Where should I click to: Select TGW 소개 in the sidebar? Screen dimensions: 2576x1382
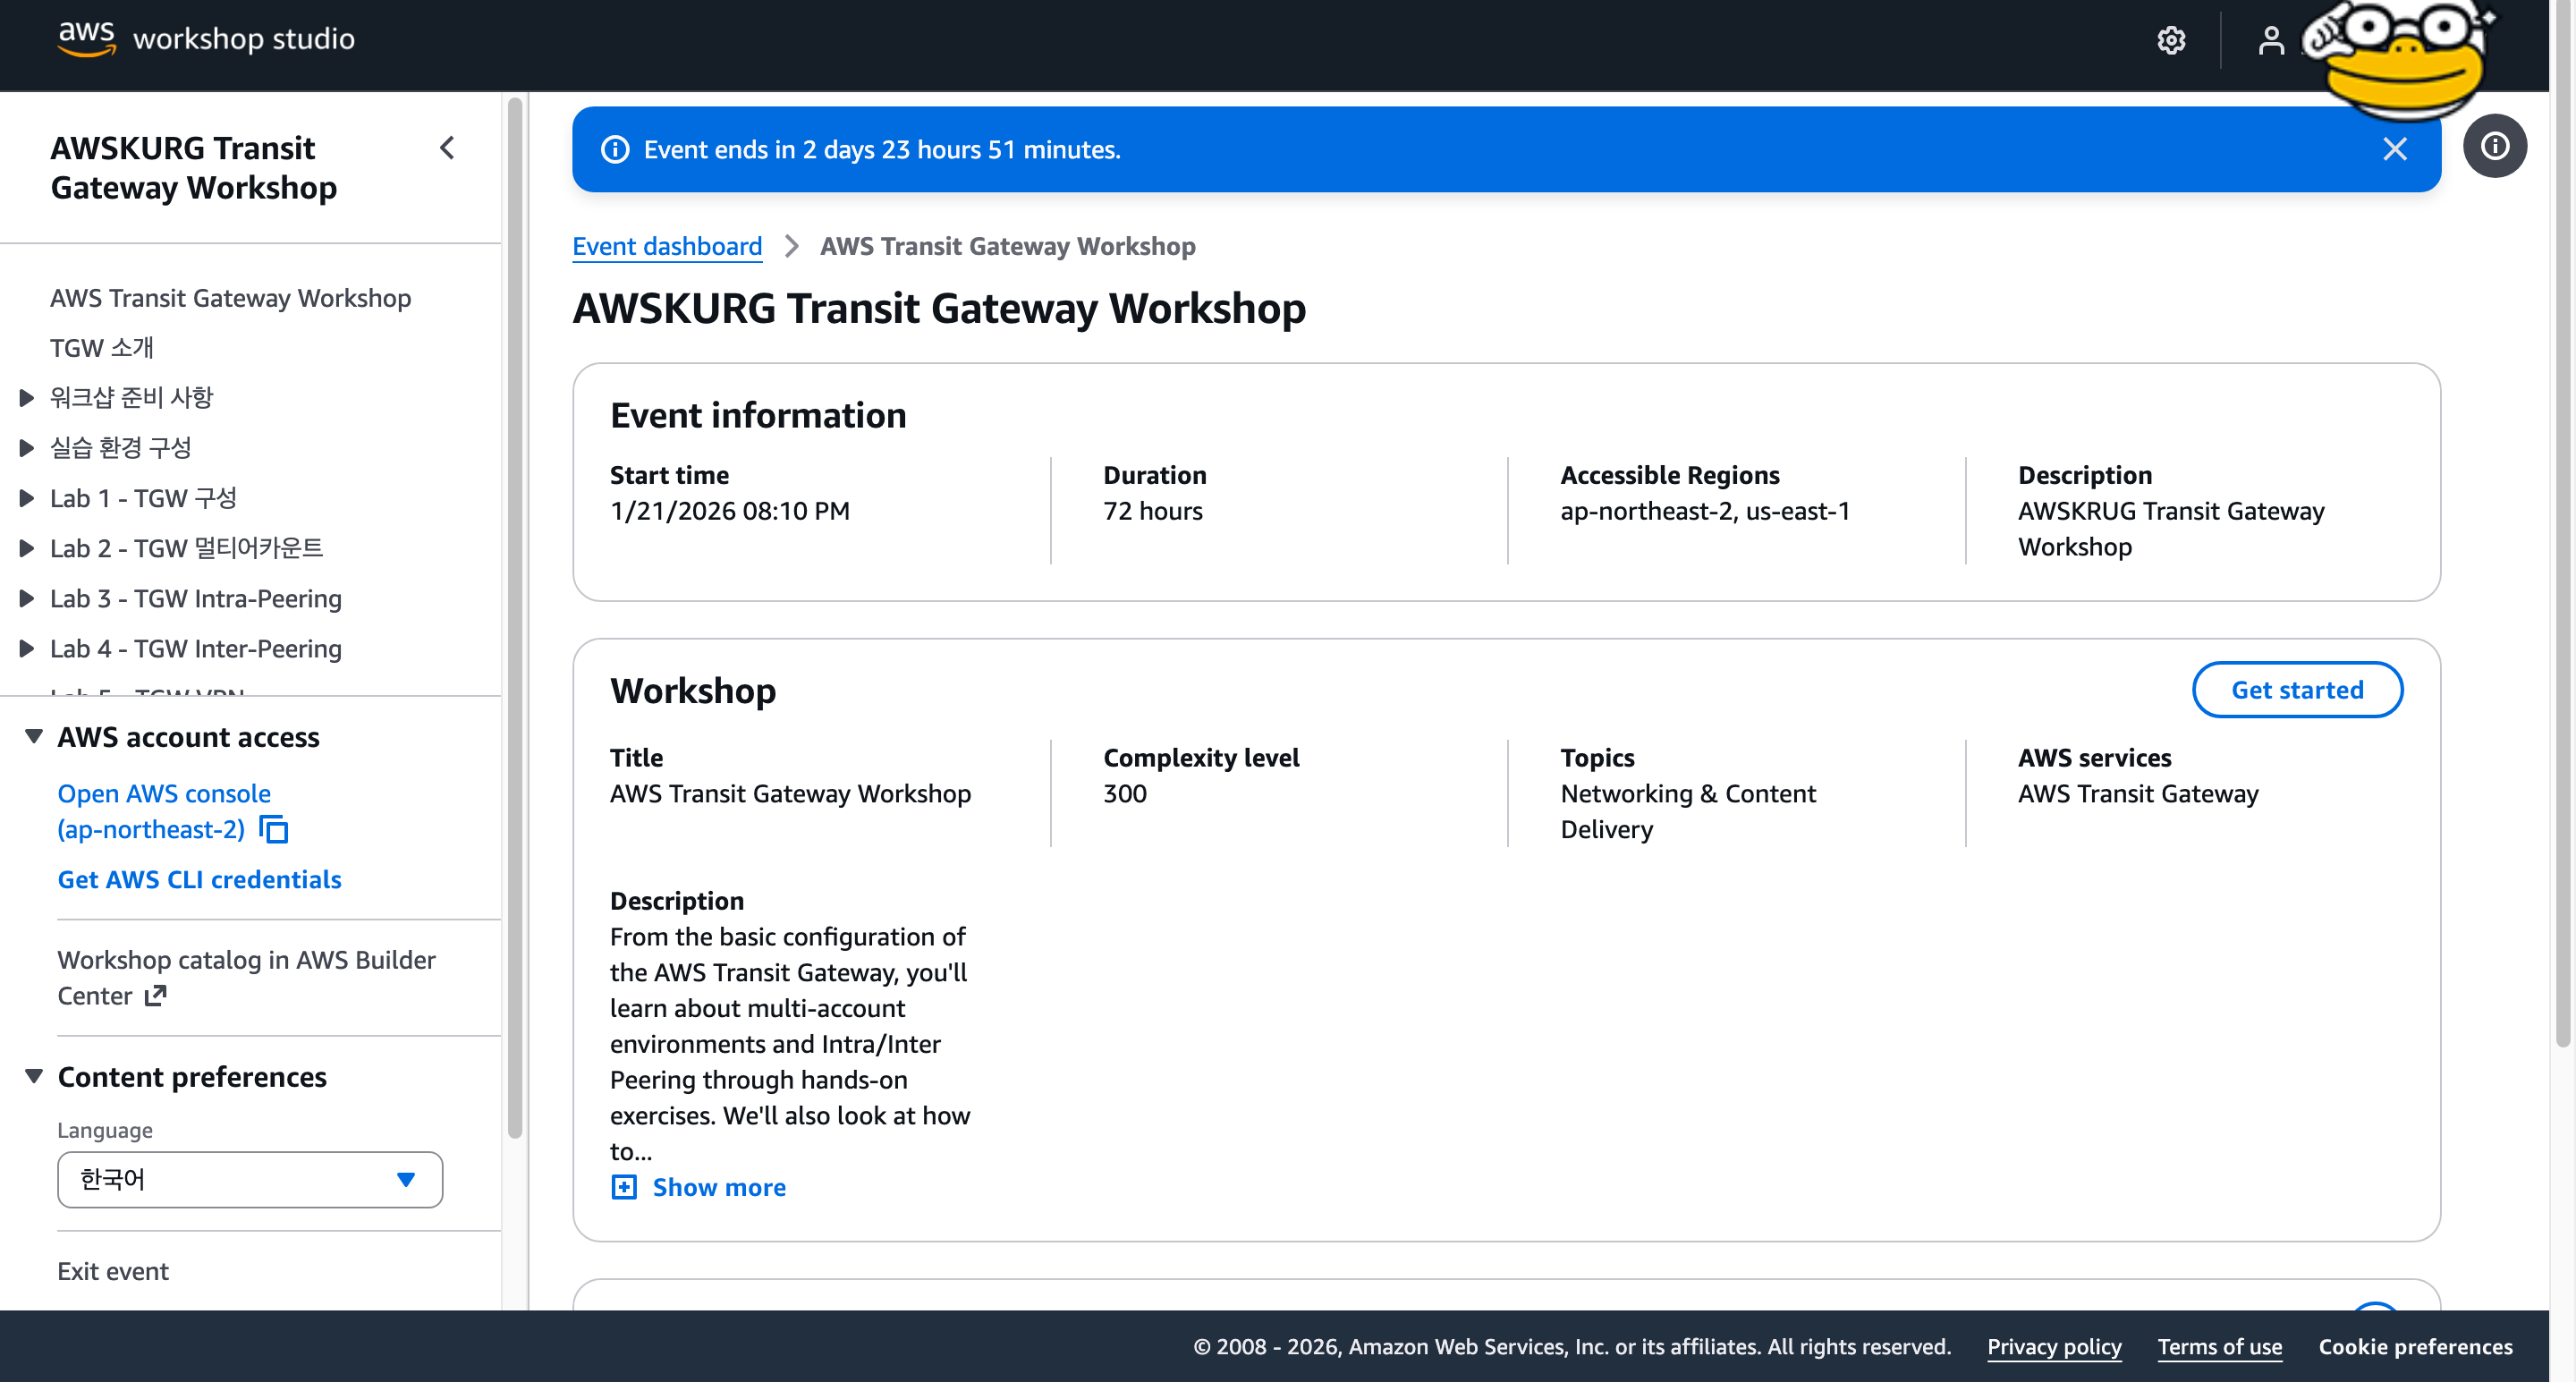click(102, 348)
